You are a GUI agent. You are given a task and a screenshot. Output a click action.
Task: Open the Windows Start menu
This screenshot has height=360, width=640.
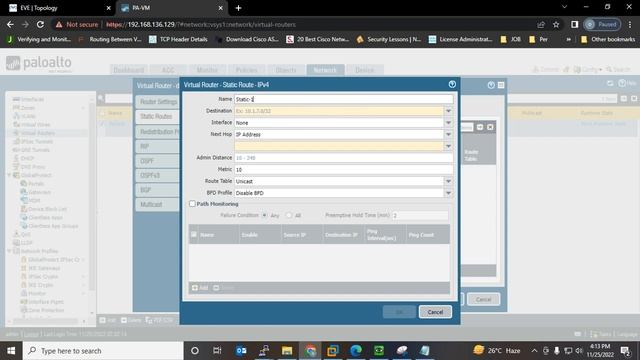(11, 351)
